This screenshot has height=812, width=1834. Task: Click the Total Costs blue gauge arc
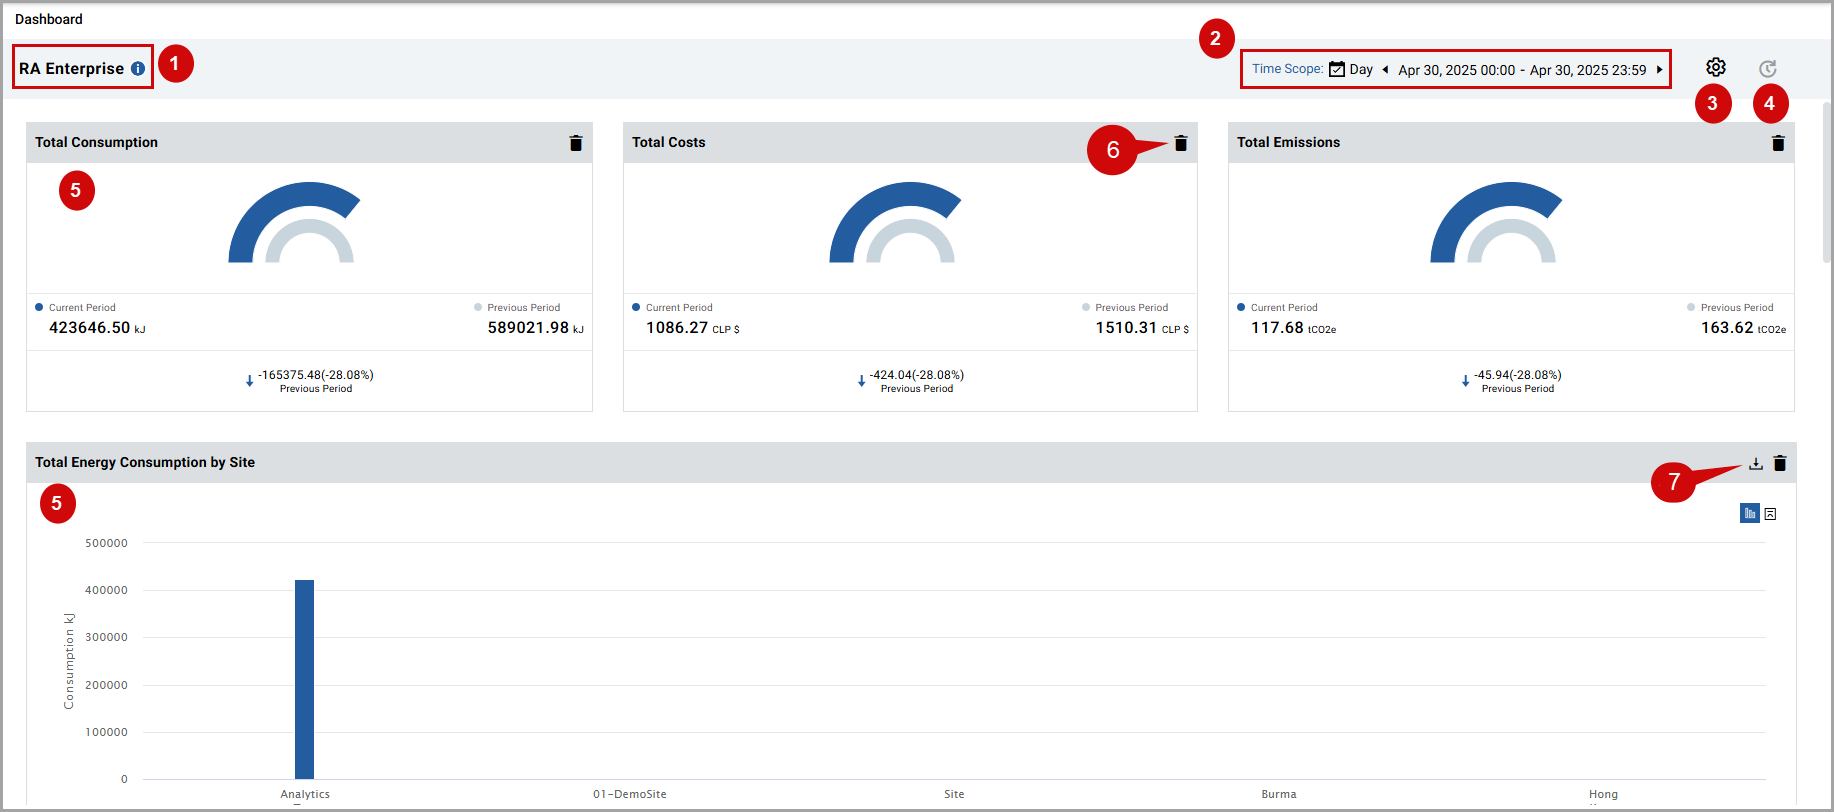pos(858,214)
